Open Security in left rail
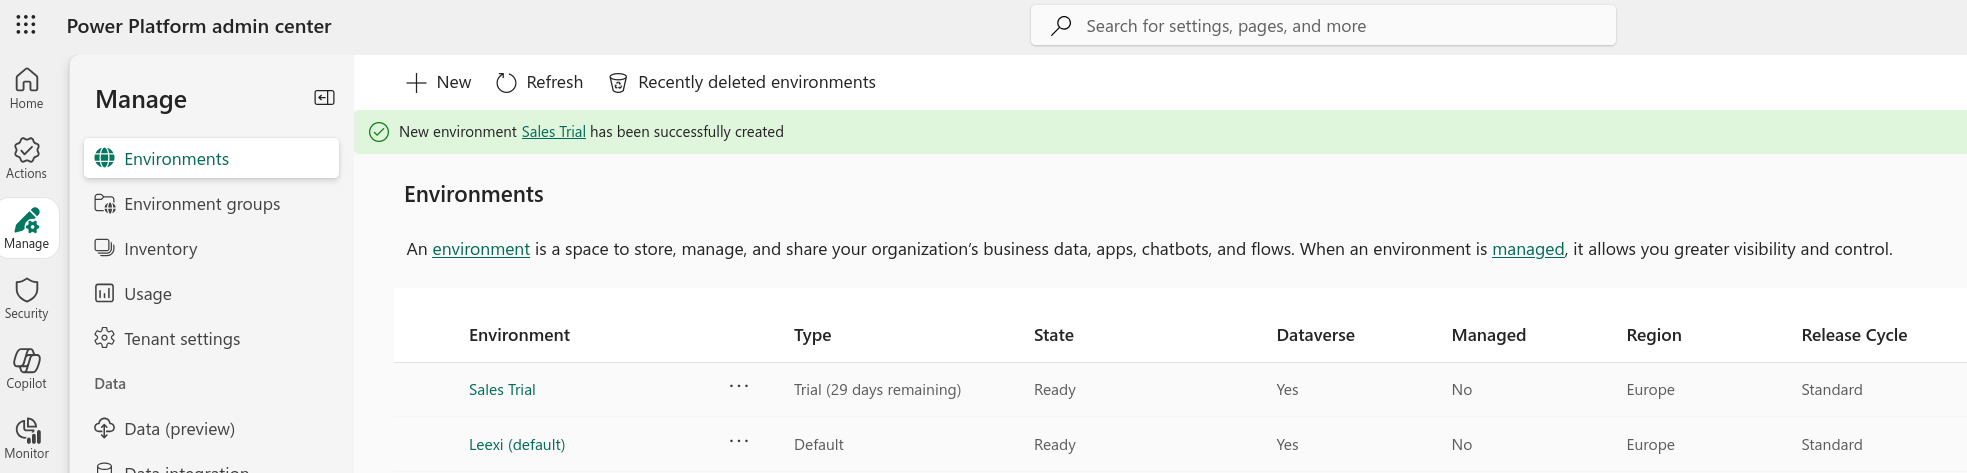This screenshot has width=1967, height=473. [27, 298]
